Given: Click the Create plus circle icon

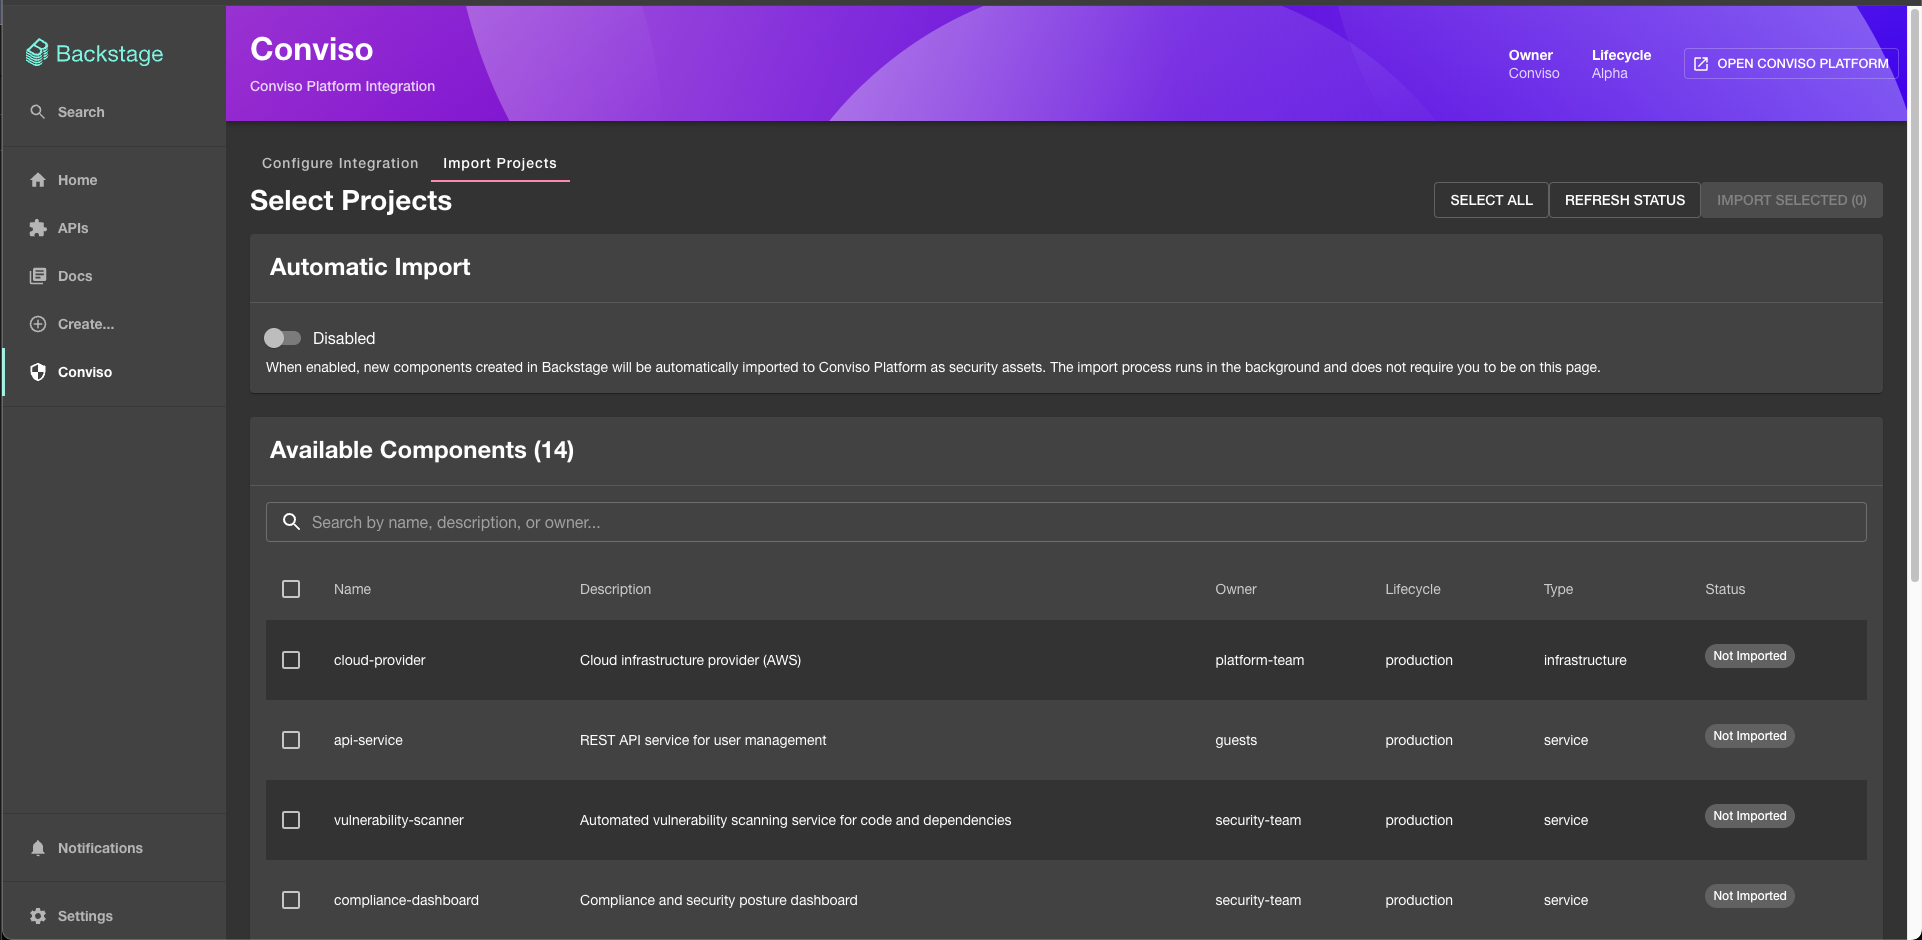Looking at the screenshot, I should [38, 324].
